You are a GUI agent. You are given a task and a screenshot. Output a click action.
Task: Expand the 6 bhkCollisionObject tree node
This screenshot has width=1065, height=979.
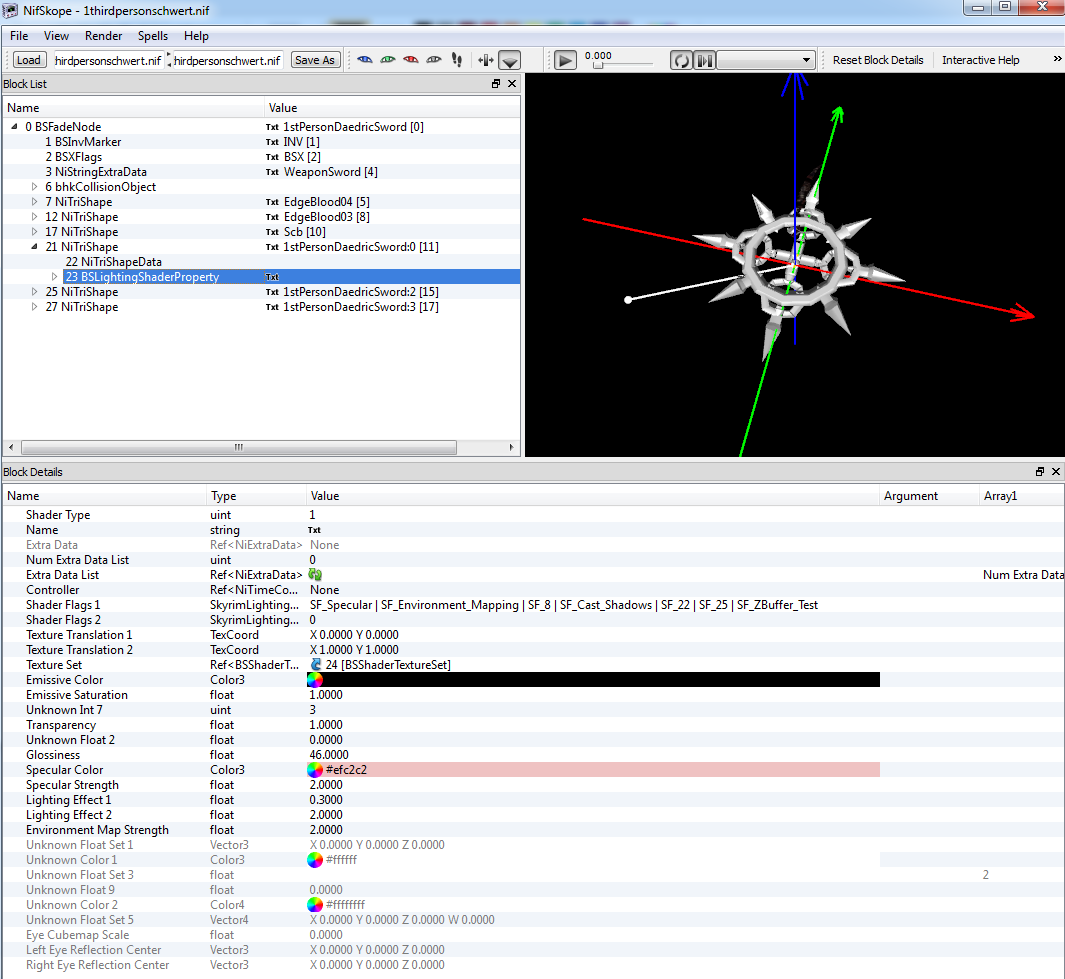pos(35,187)
